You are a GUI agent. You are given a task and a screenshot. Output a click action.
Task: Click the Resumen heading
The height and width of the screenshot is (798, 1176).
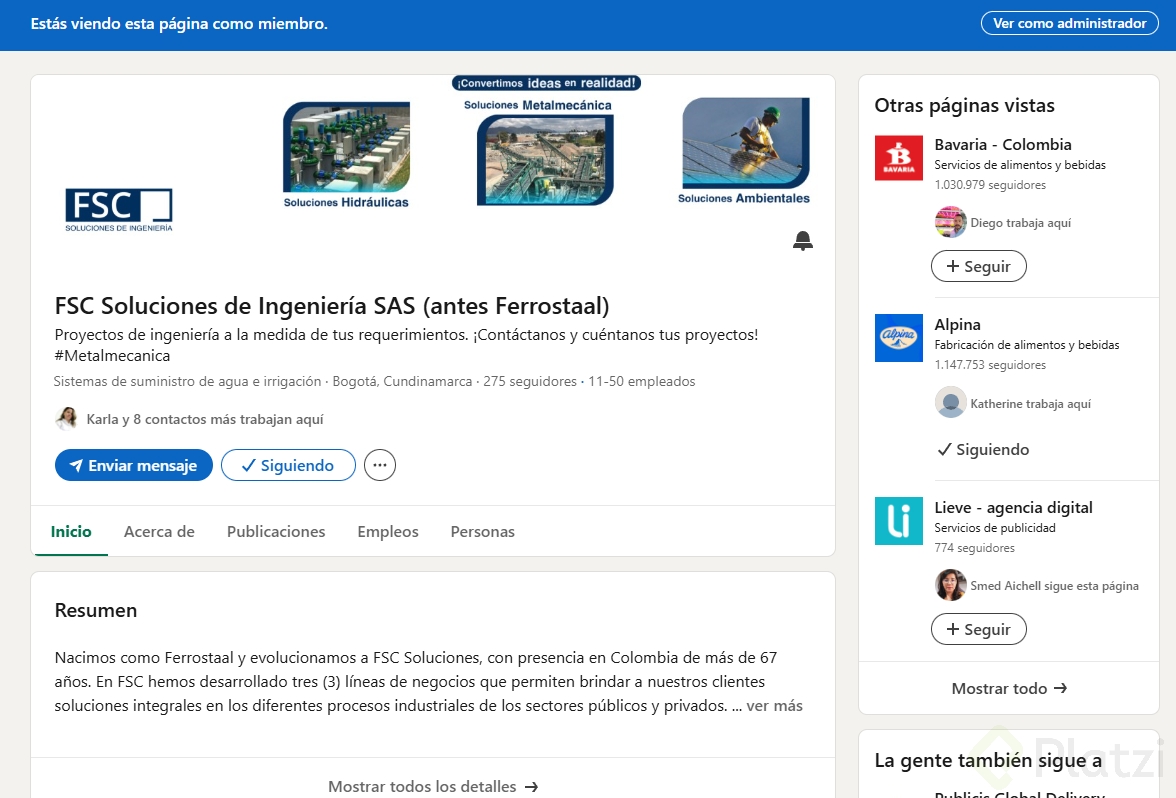click(x=96, y=610)
